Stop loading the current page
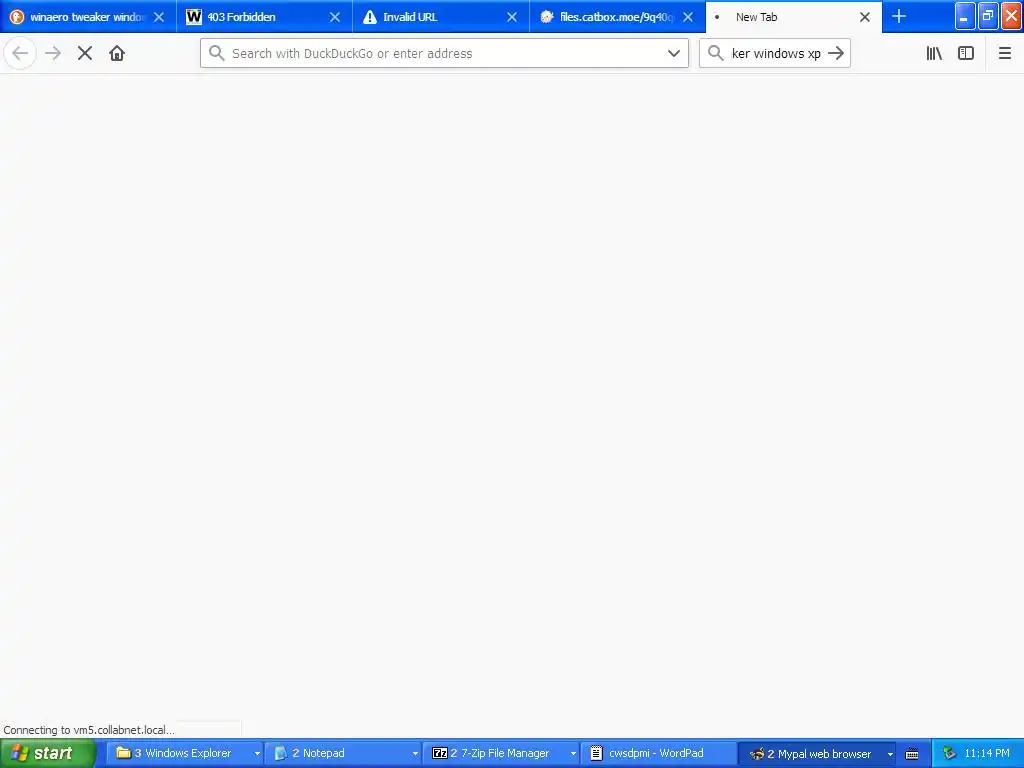This screenshot has width=1024, height=768. pos(85,54)
